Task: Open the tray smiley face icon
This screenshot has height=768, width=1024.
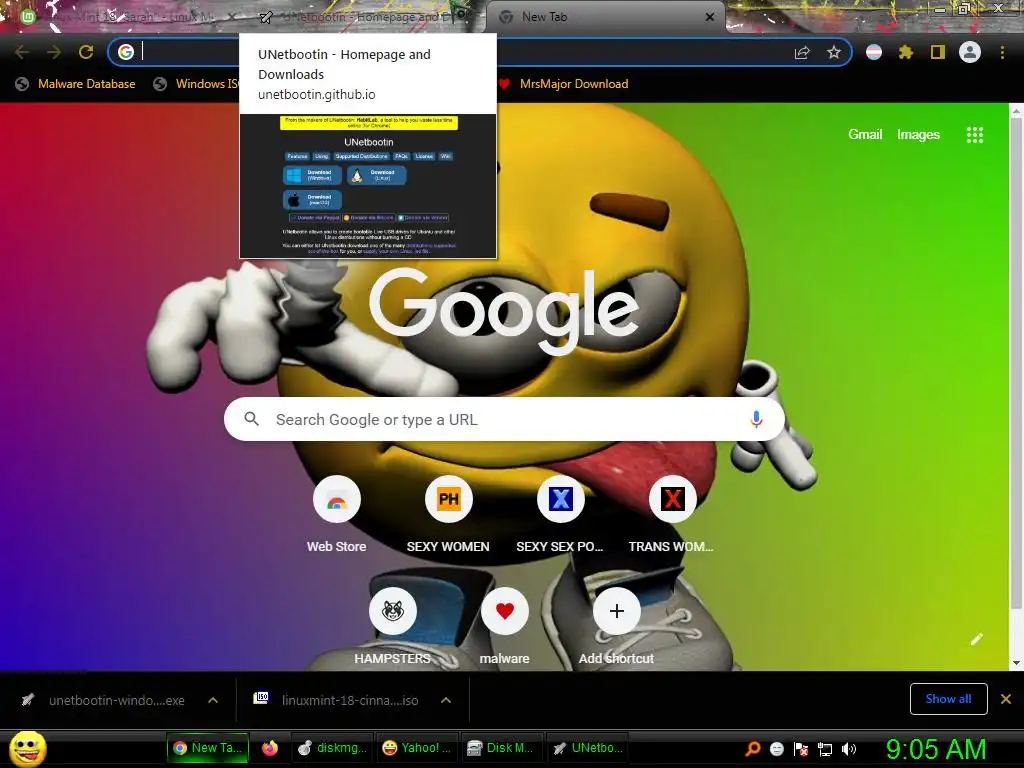Action: point(776,748)
